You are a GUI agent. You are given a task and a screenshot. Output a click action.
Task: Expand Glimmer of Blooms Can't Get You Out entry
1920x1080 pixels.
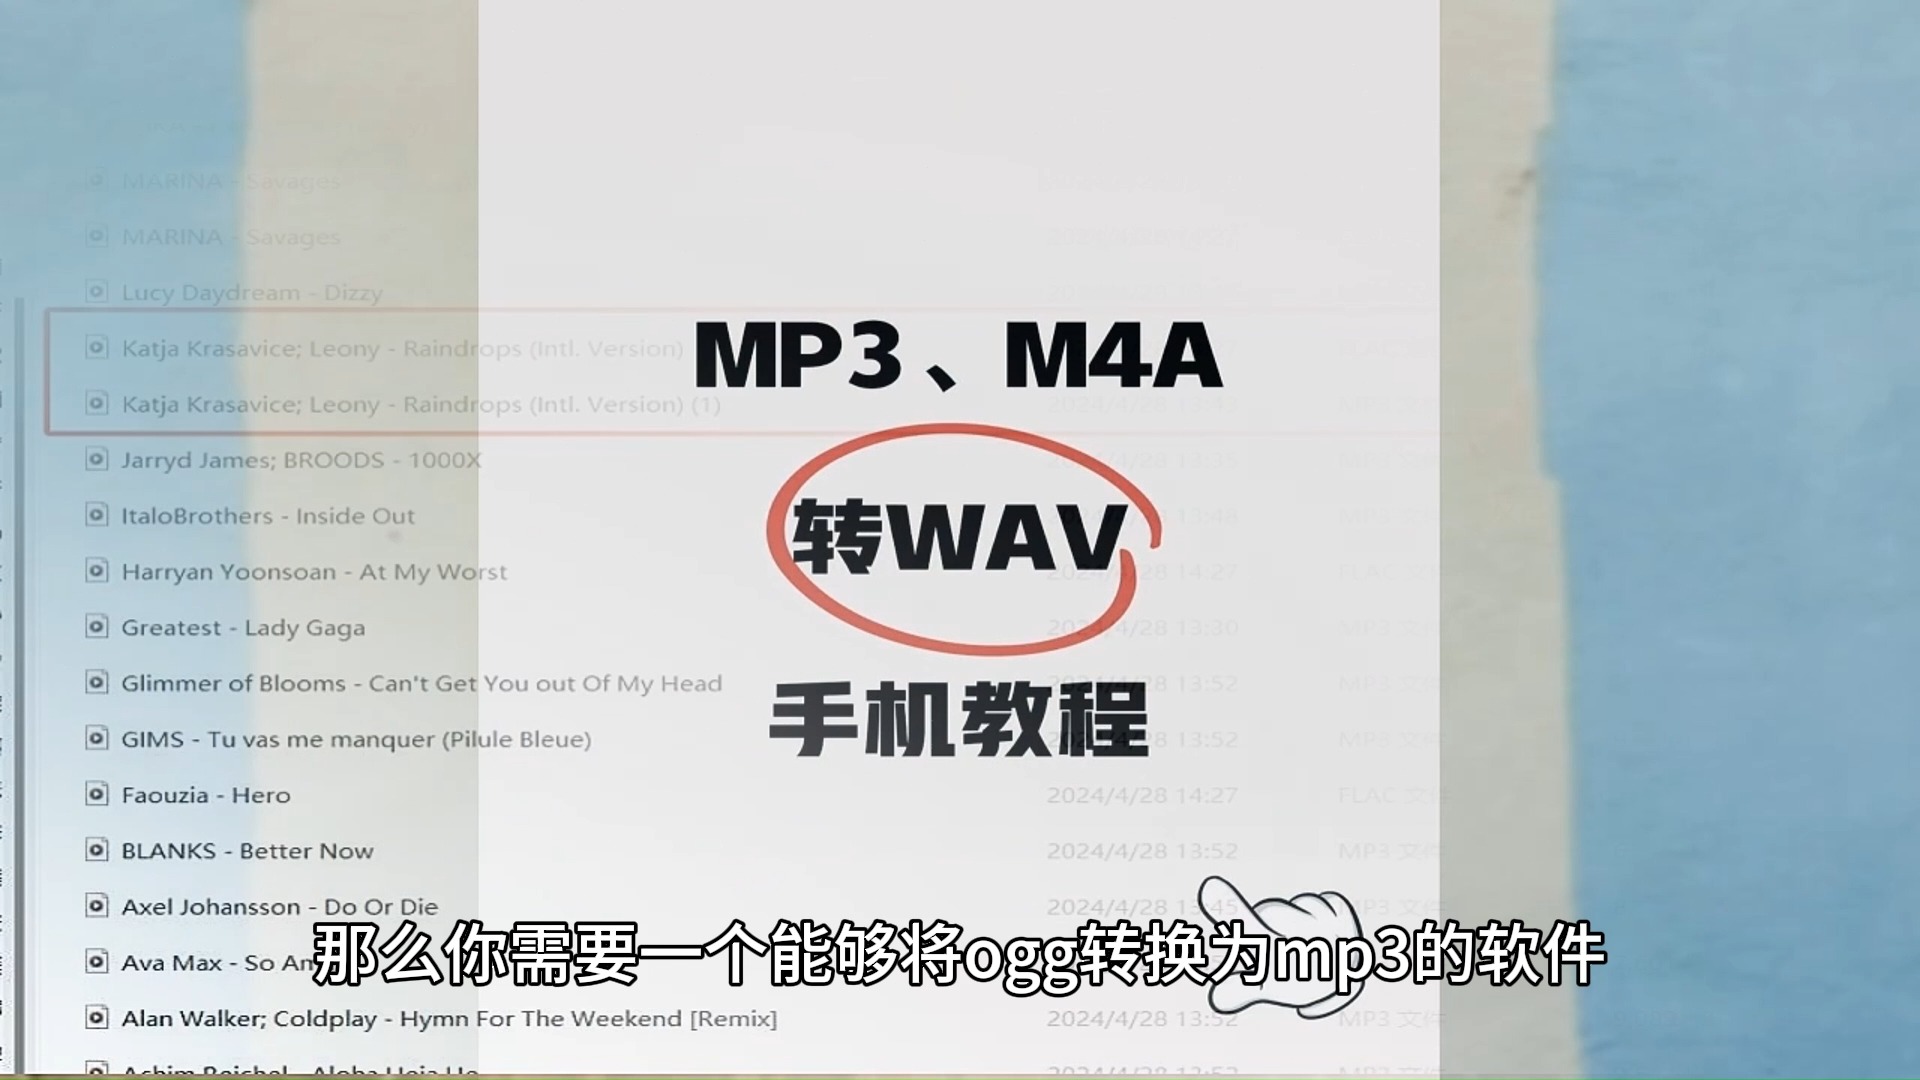(x=419, y=683)
